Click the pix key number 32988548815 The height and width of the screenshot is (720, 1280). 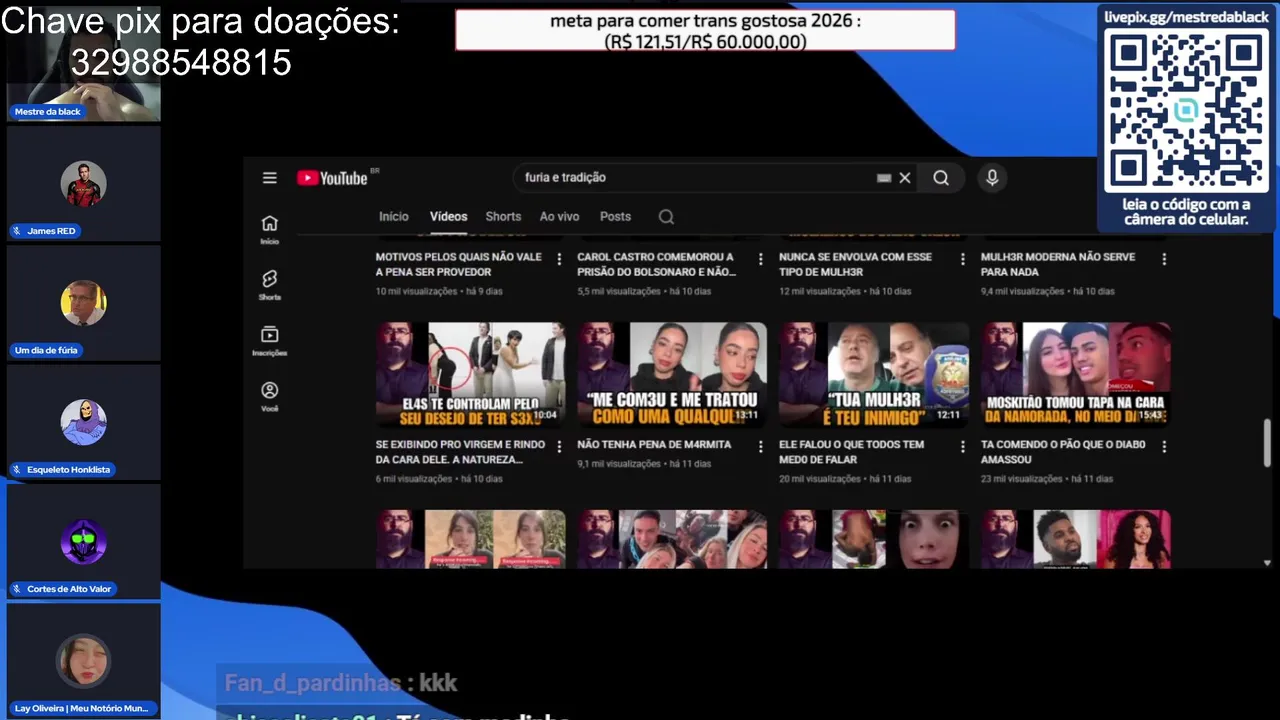pyautogui.click(x=181, y=63)
